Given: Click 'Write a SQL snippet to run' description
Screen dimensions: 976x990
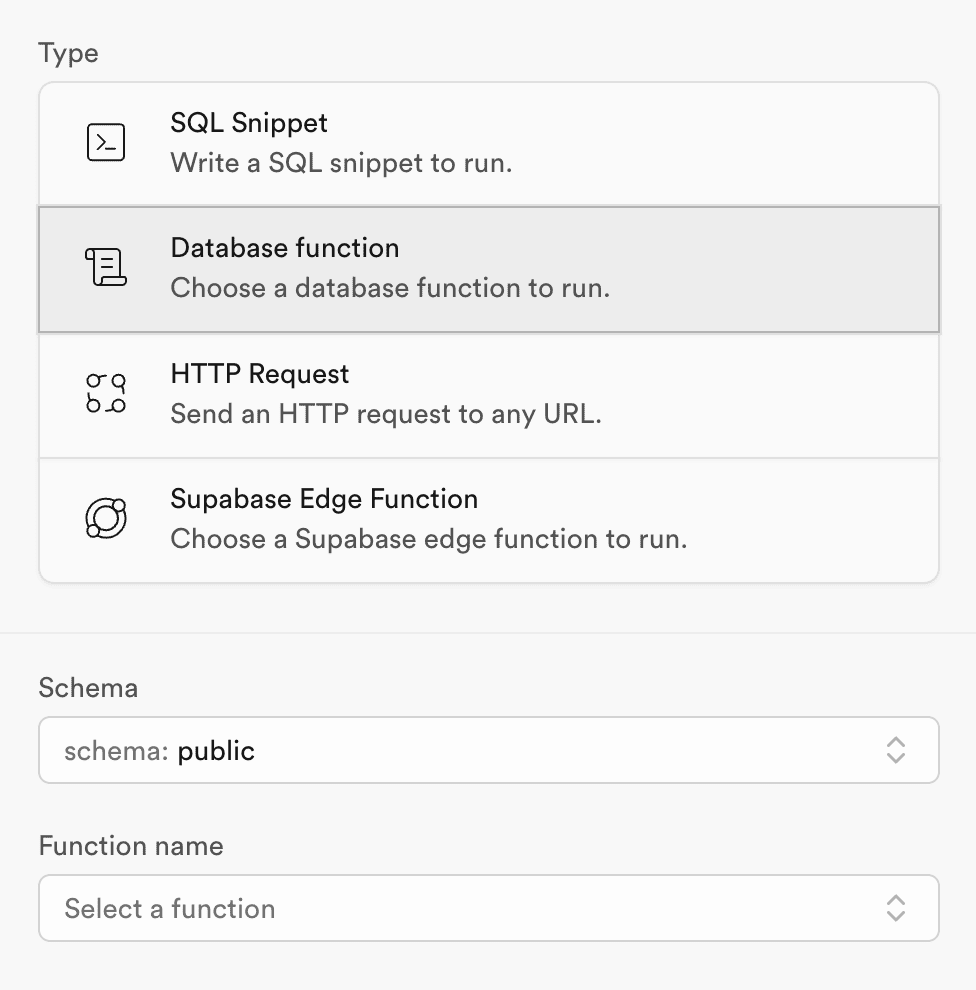Looking at the screenshot, I should point(341,164).
